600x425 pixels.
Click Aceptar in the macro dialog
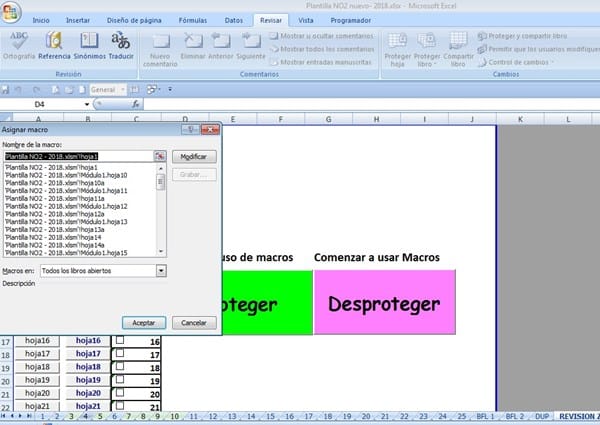tap(144, 323)
